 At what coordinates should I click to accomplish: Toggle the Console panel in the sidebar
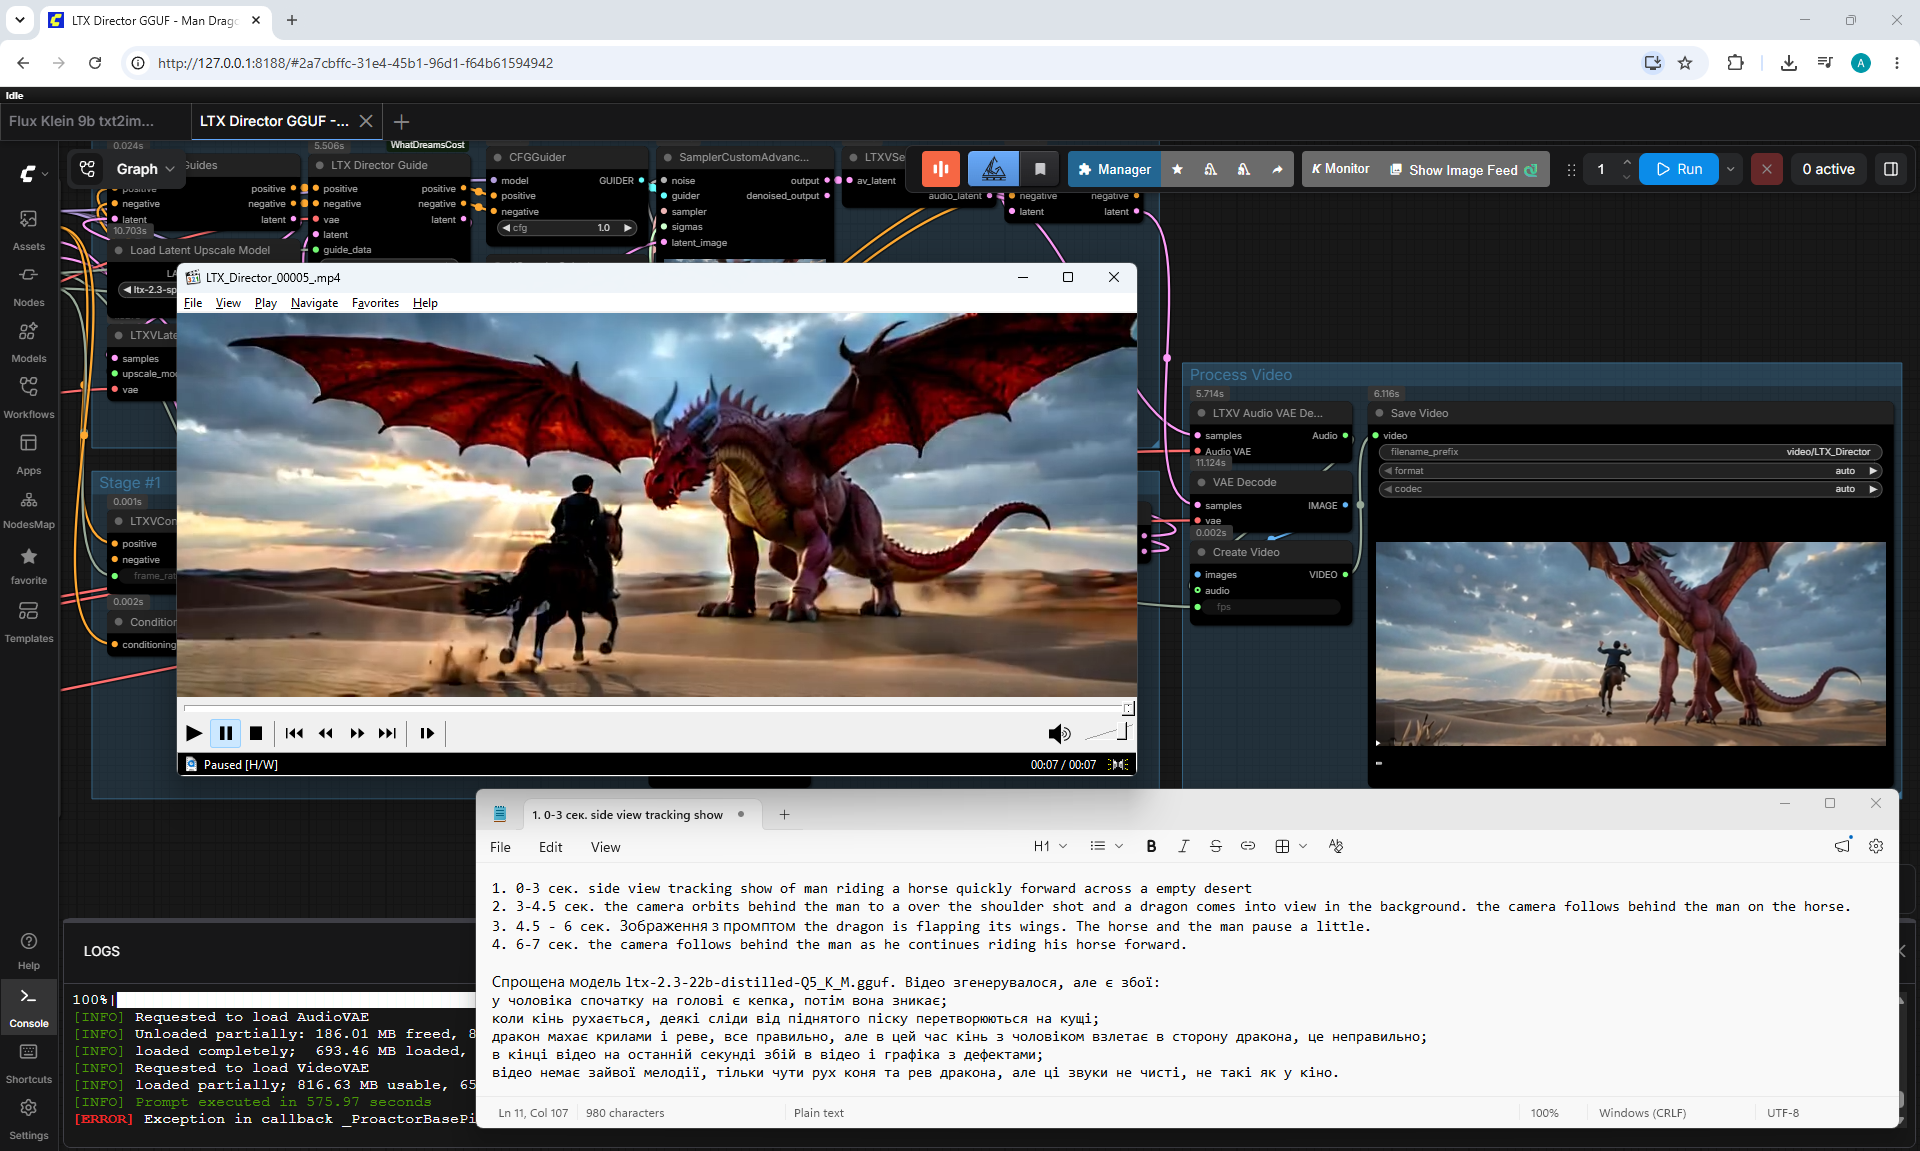point(28,1007)
